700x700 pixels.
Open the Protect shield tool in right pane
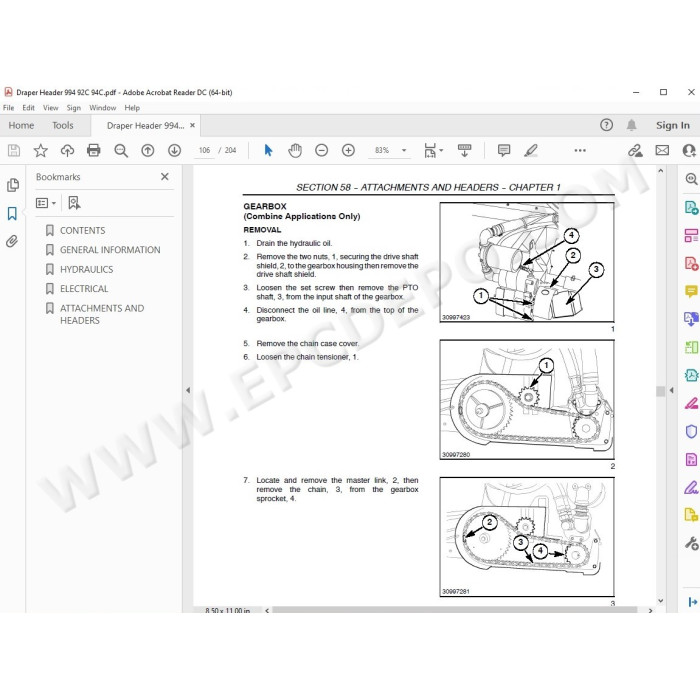(x=691, y=431)
